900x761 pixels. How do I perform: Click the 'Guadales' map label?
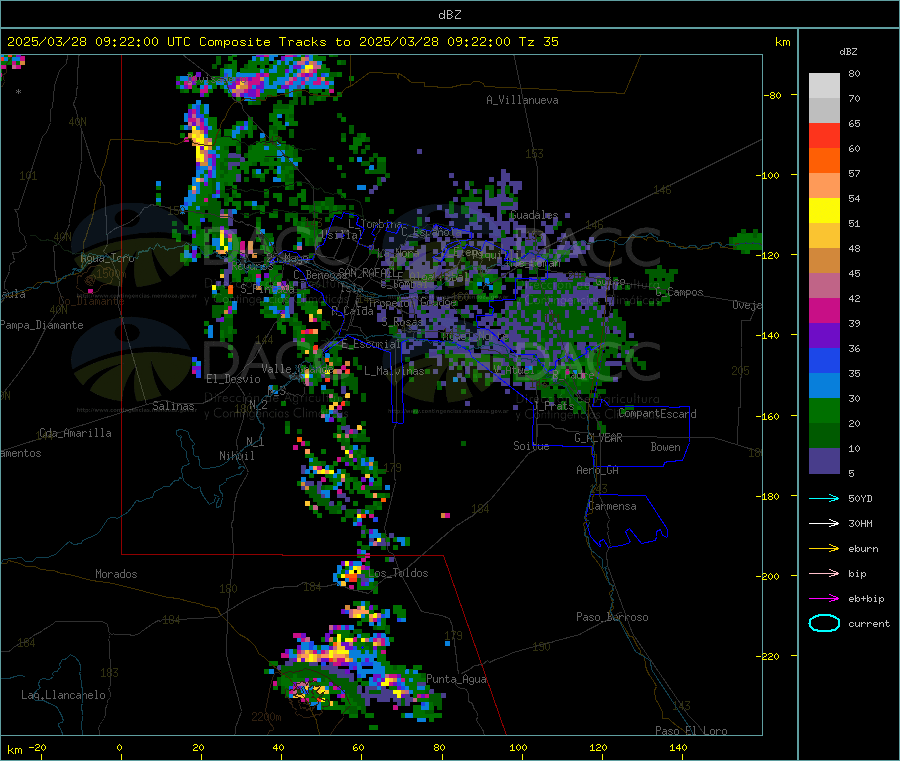534,215
